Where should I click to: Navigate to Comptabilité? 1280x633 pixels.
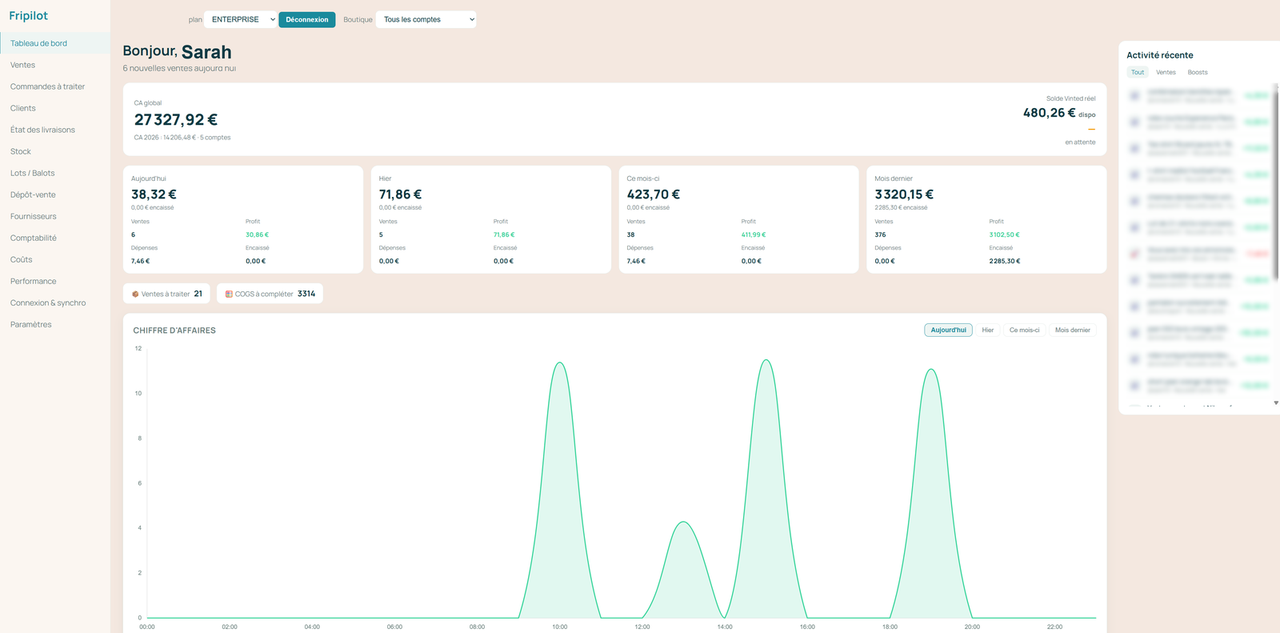[55, 238]
